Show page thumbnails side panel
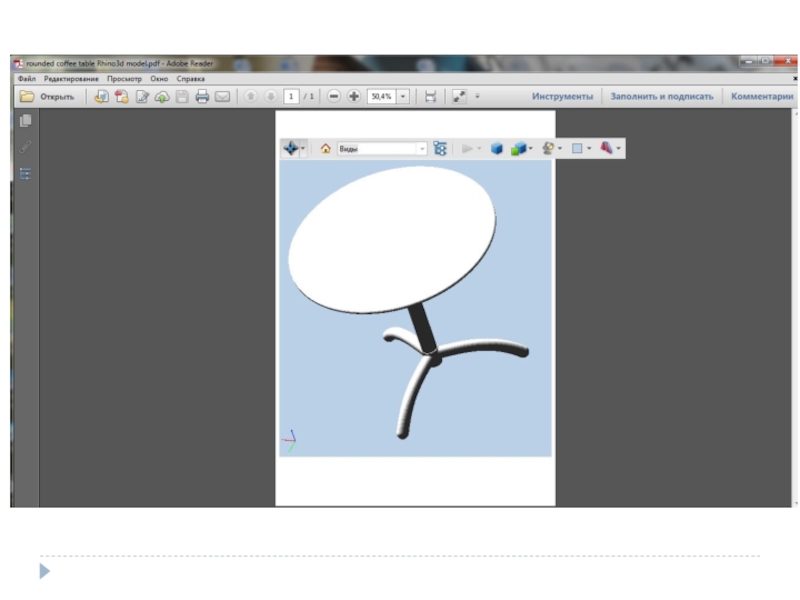 25,120
